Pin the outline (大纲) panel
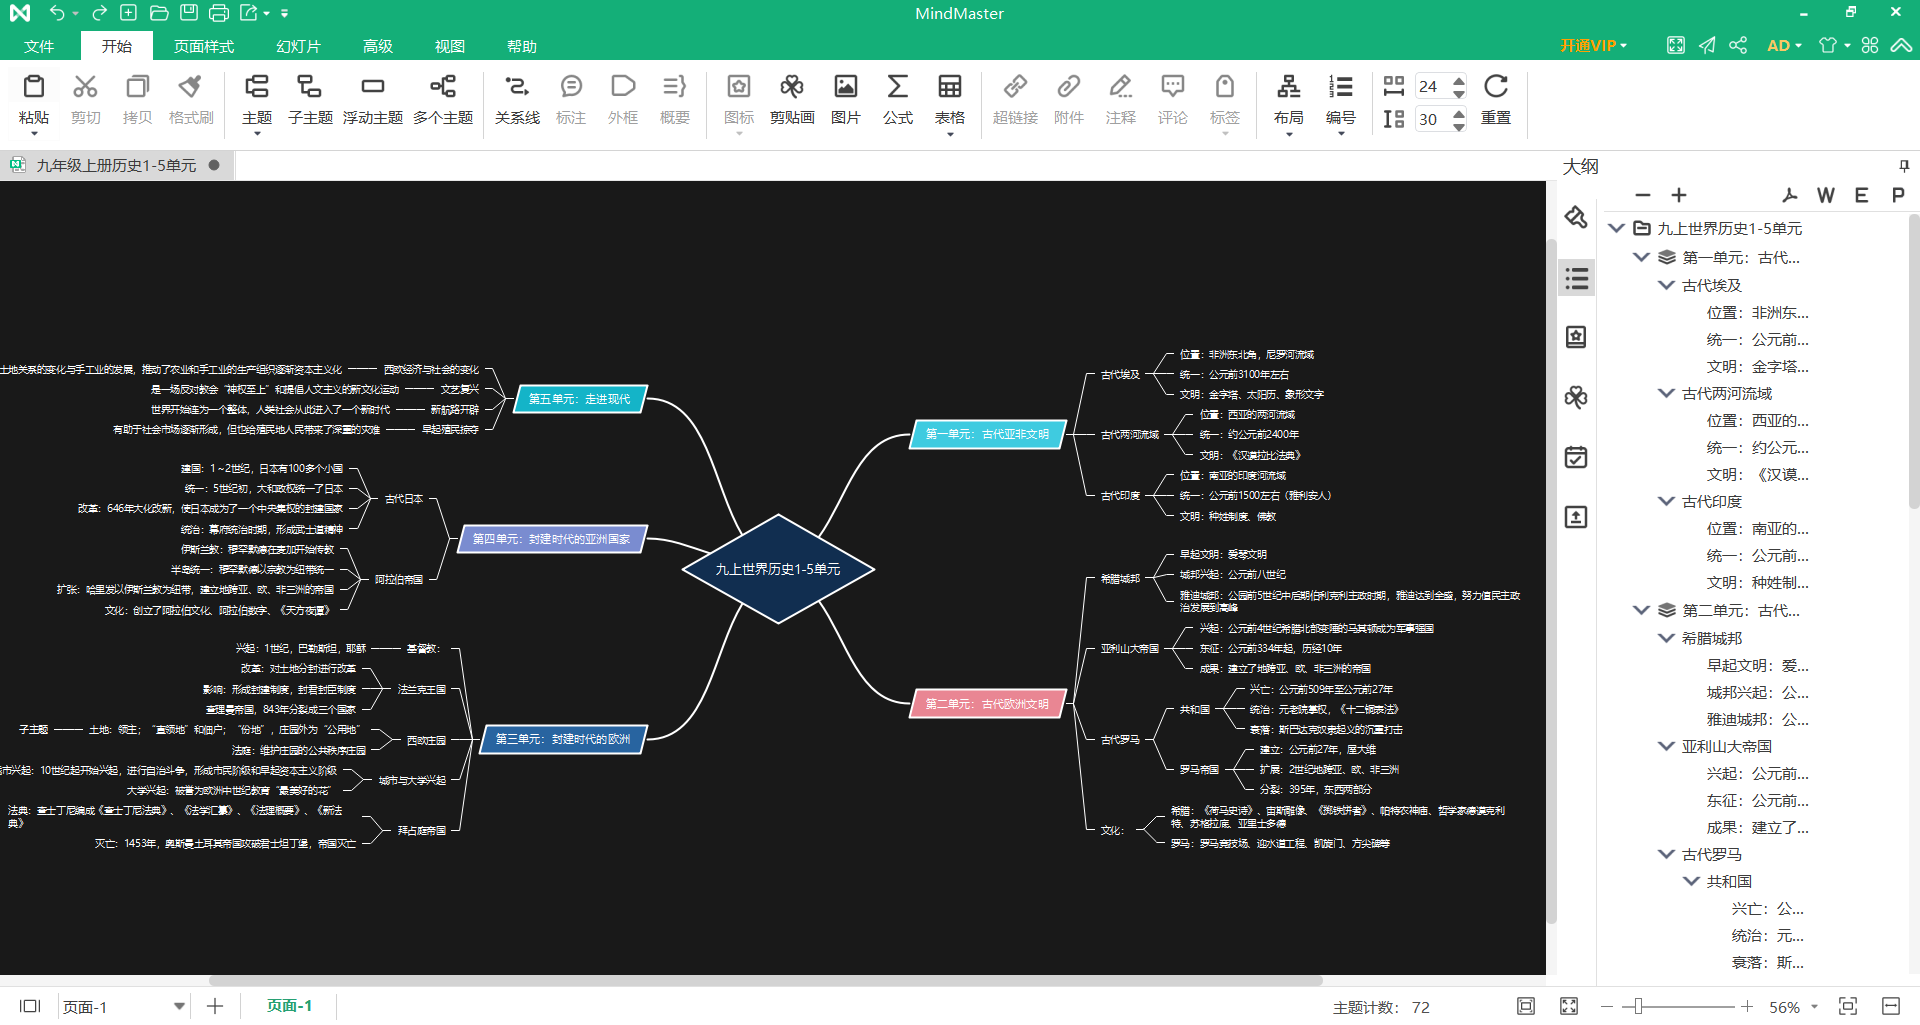The width and height of the screenshot is (1920, 1025). [x=1904, y=166]
